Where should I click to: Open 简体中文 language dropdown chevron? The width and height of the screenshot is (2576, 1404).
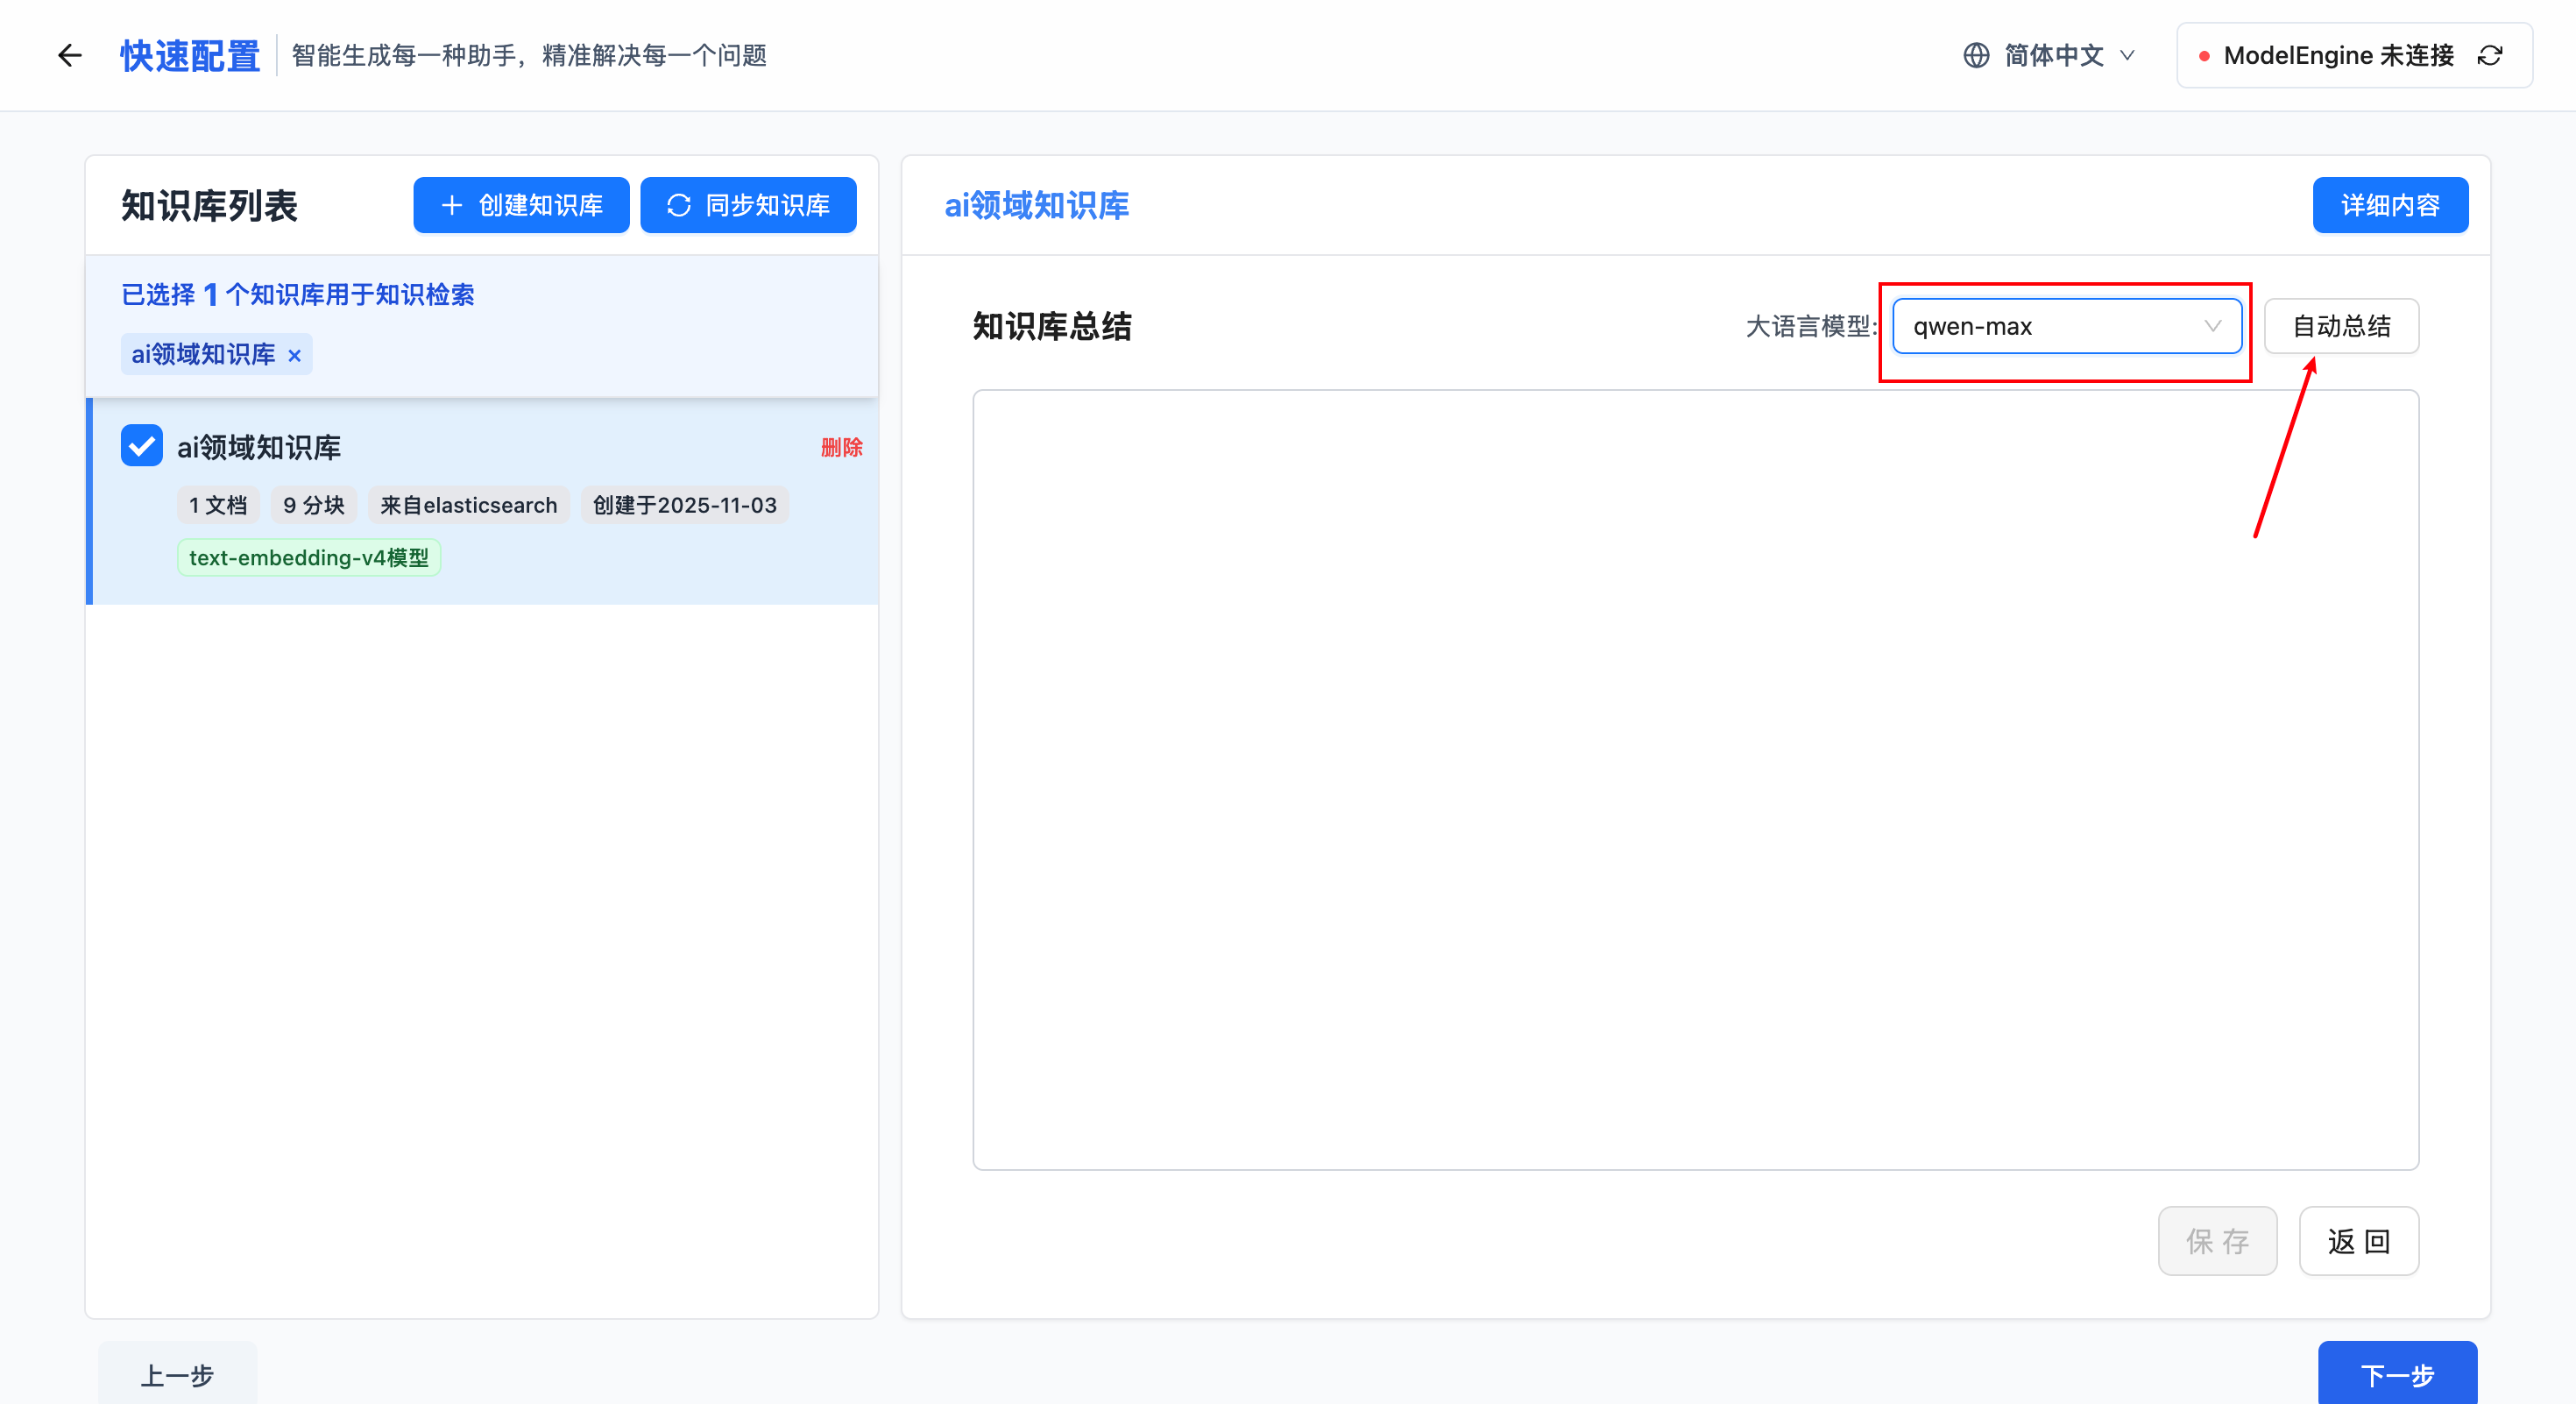(2127, 55)
